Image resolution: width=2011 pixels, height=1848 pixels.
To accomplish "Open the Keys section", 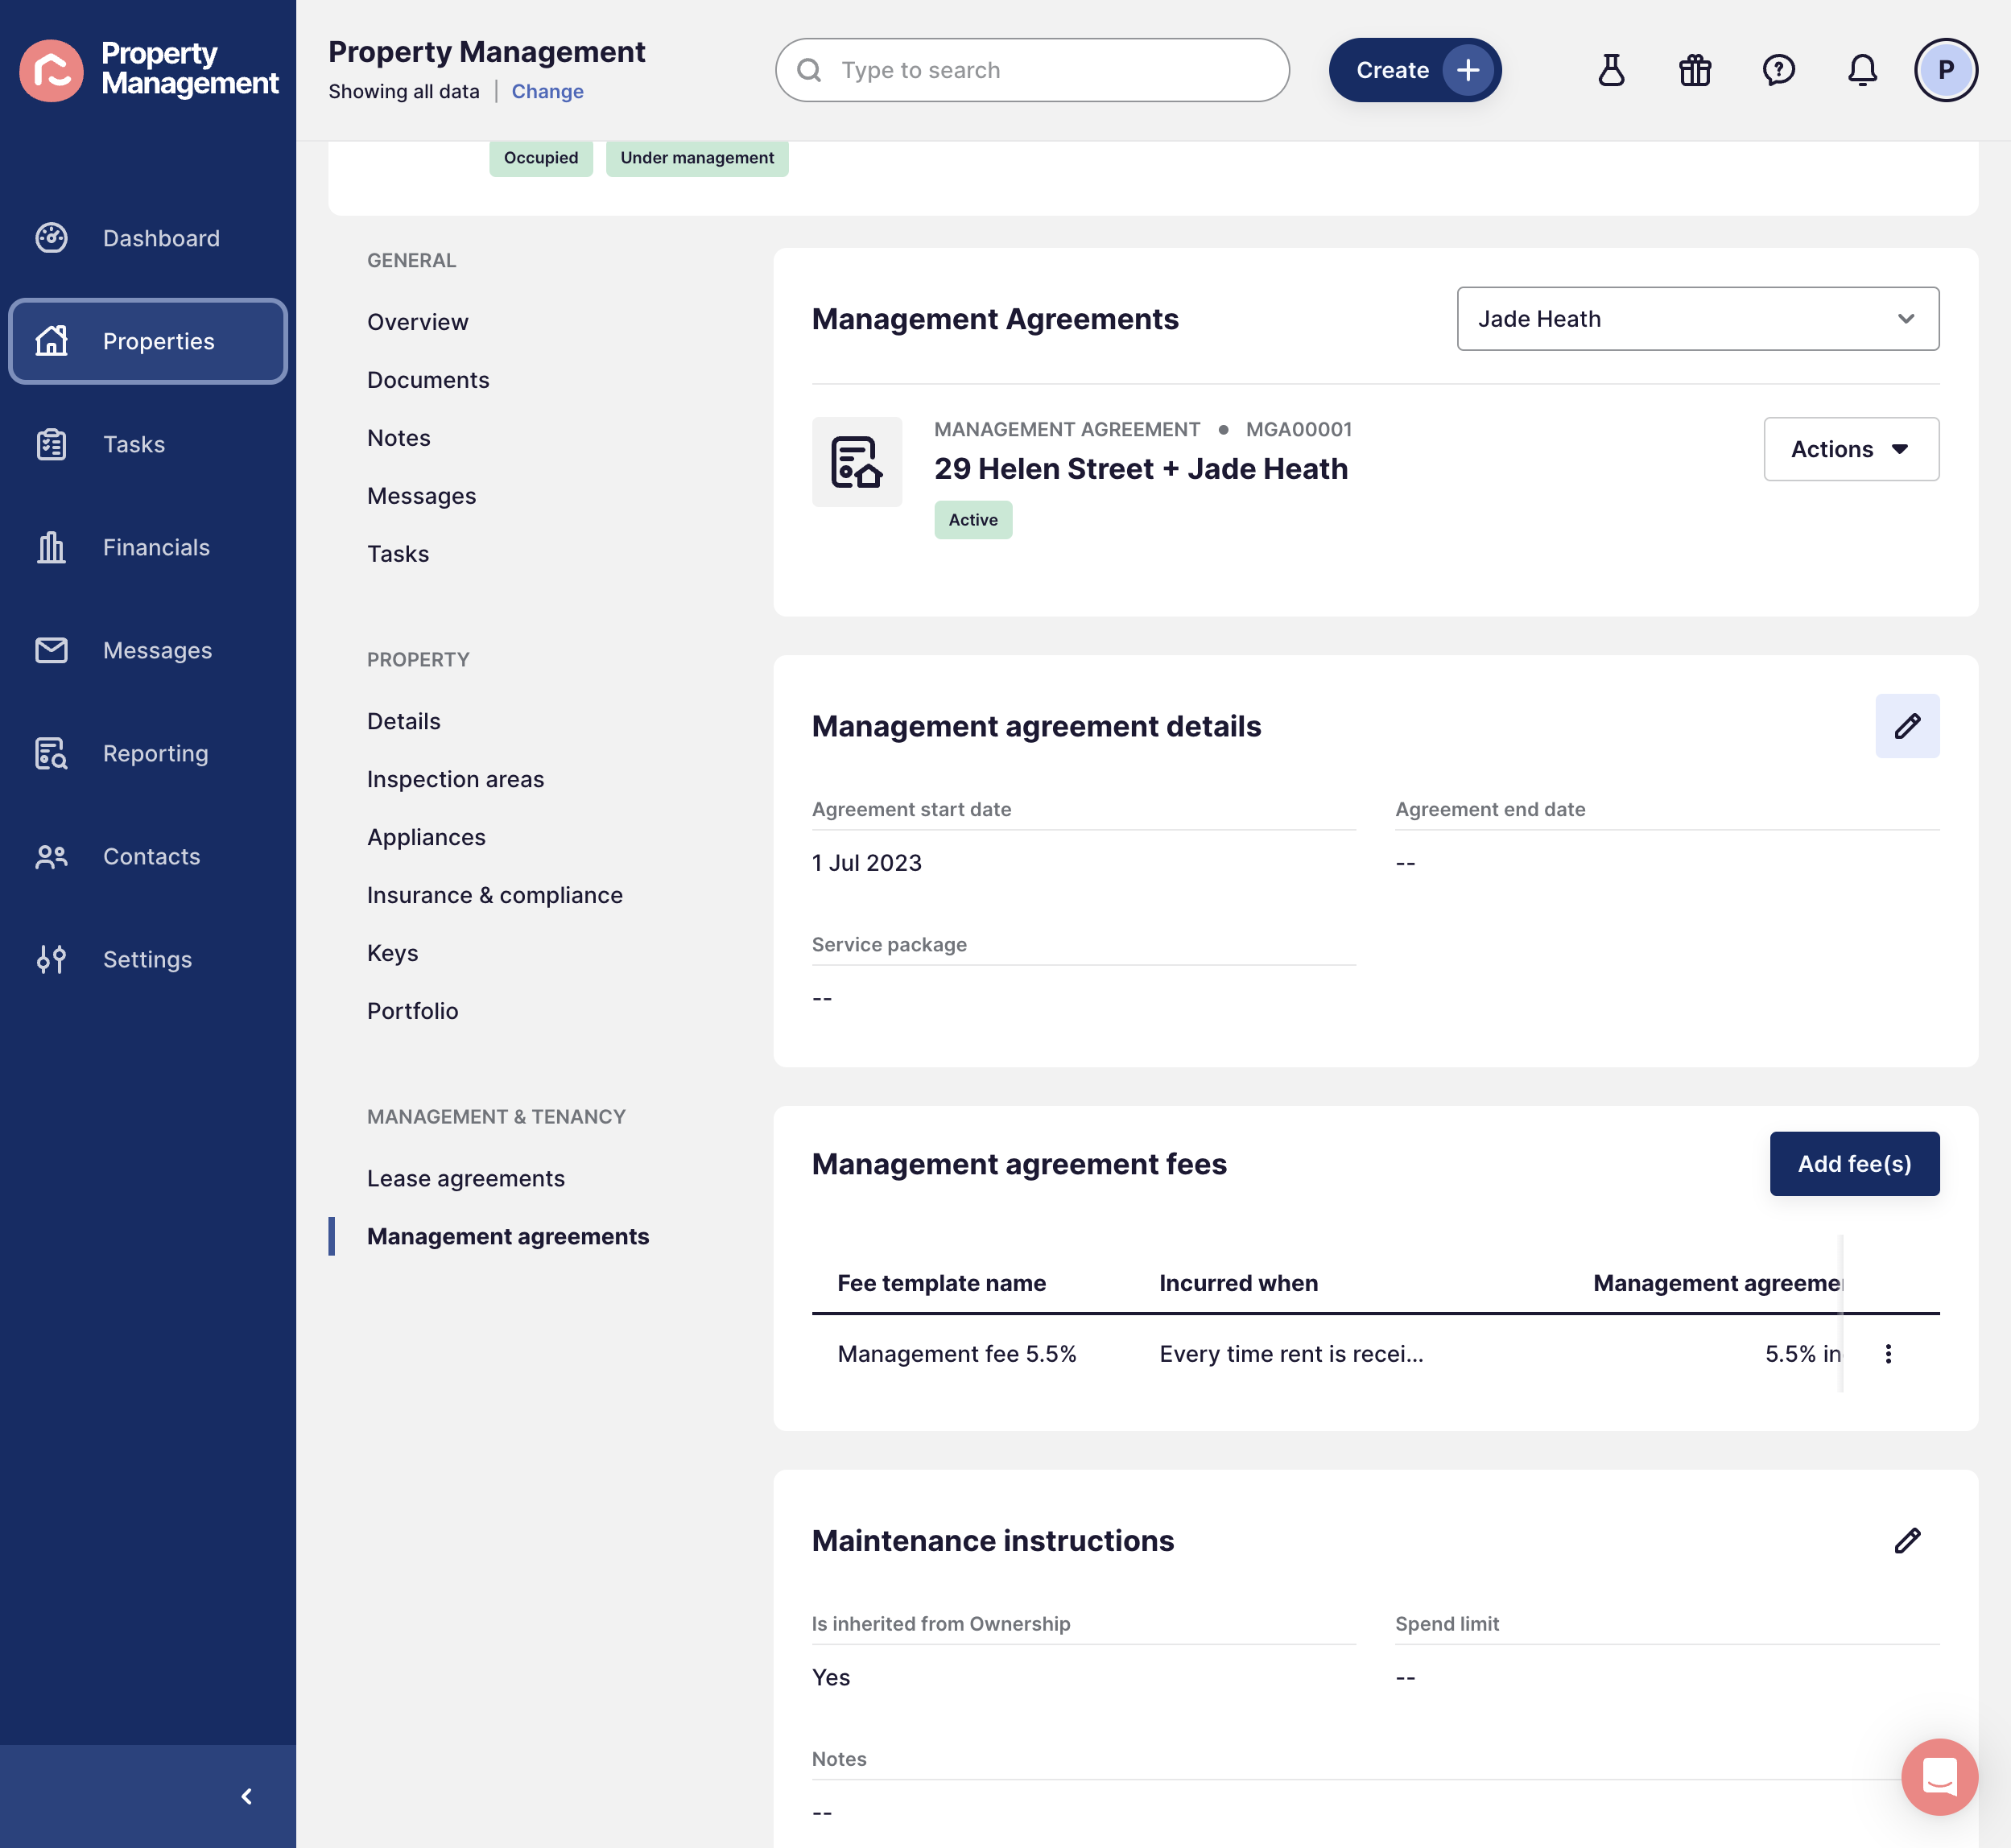I will [392, 953].
